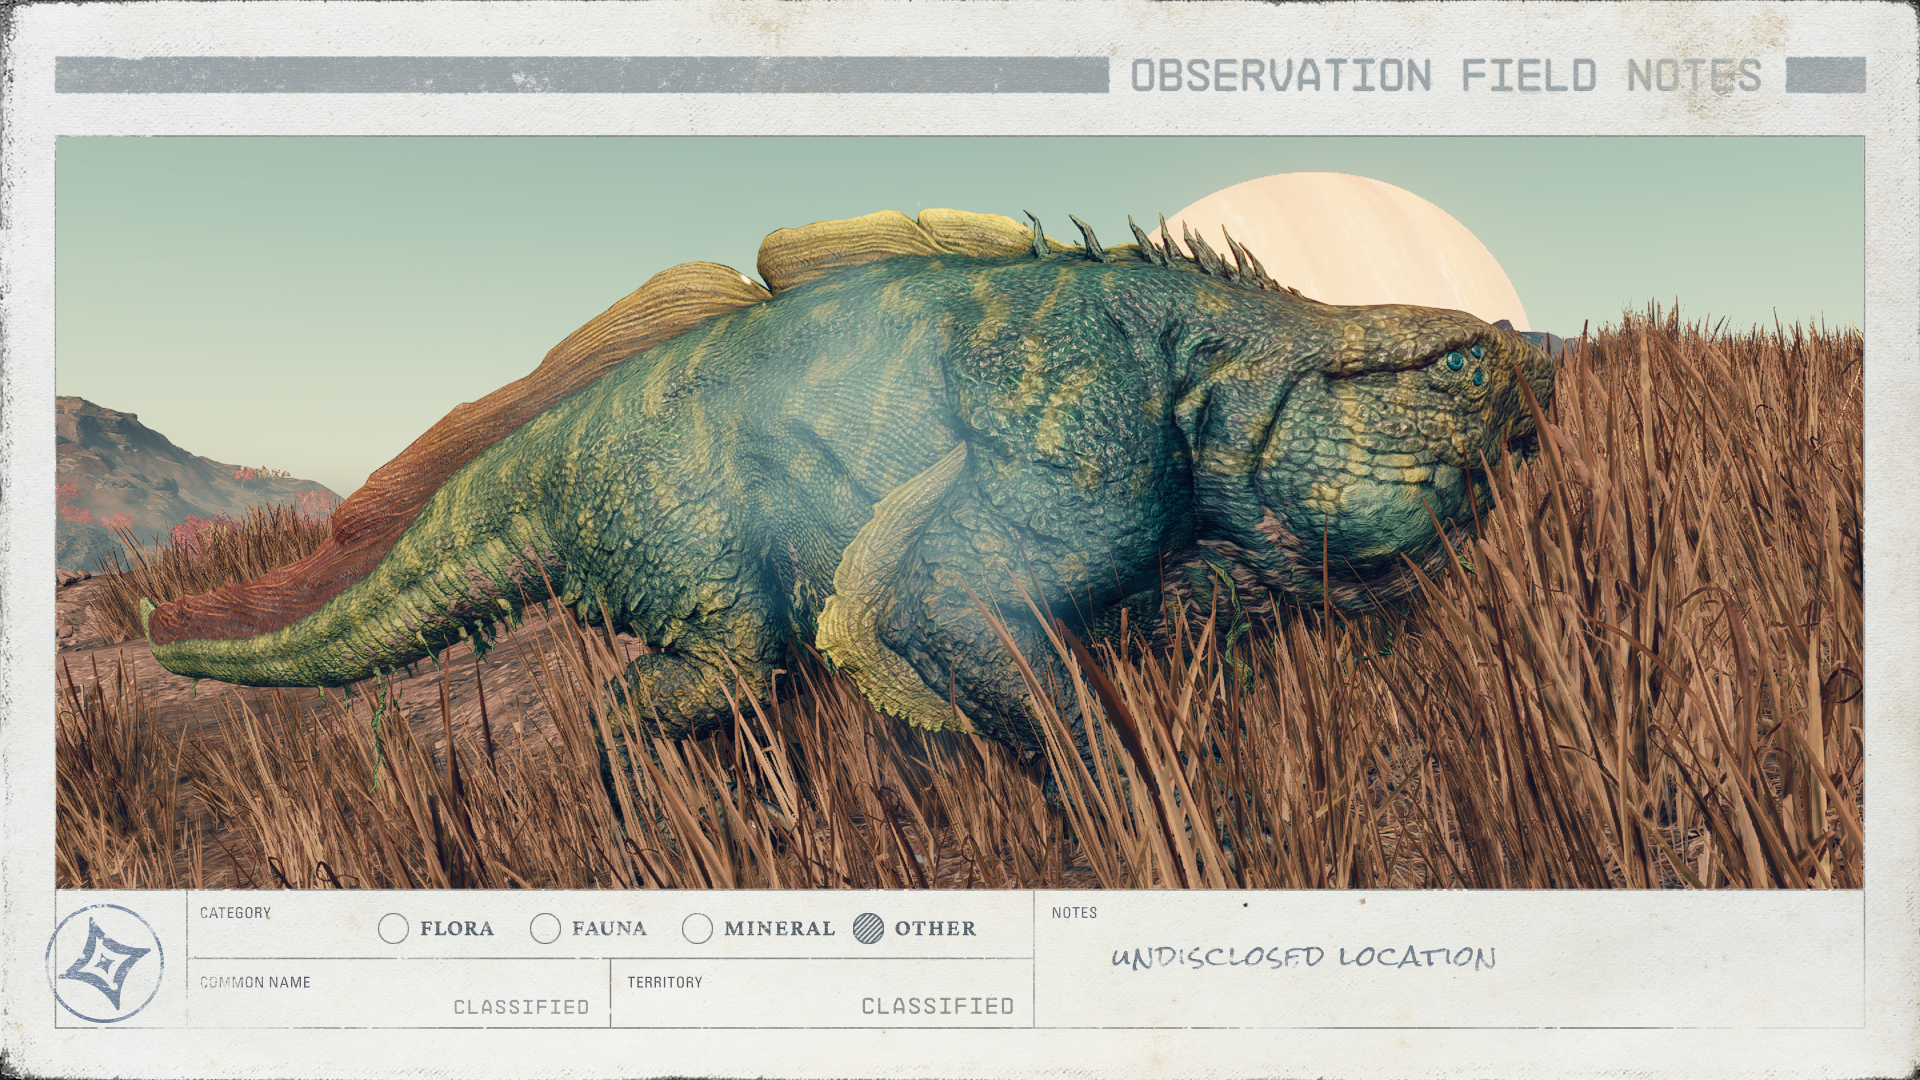Screen dimensions: 1920x1080
Task: Select the Fauna category radio button
Action: pos(545,928)
